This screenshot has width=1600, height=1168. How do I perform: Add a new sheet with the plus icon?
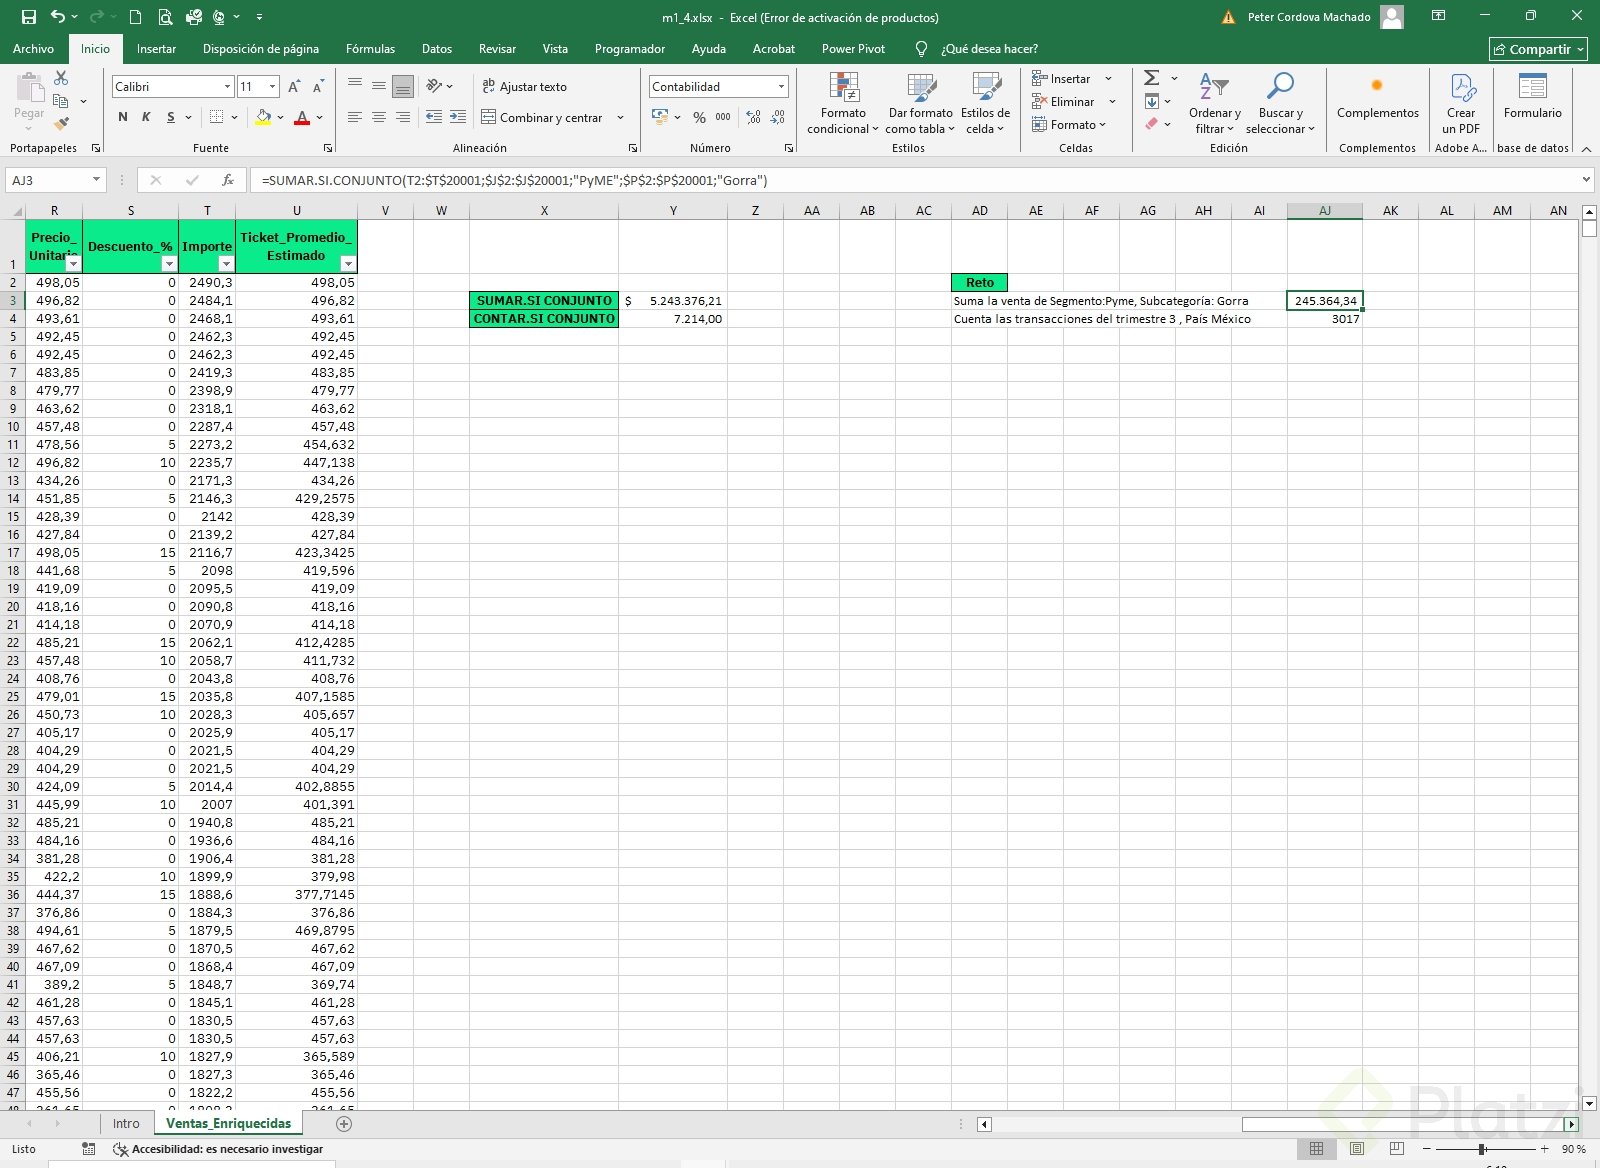[344, 1124]
